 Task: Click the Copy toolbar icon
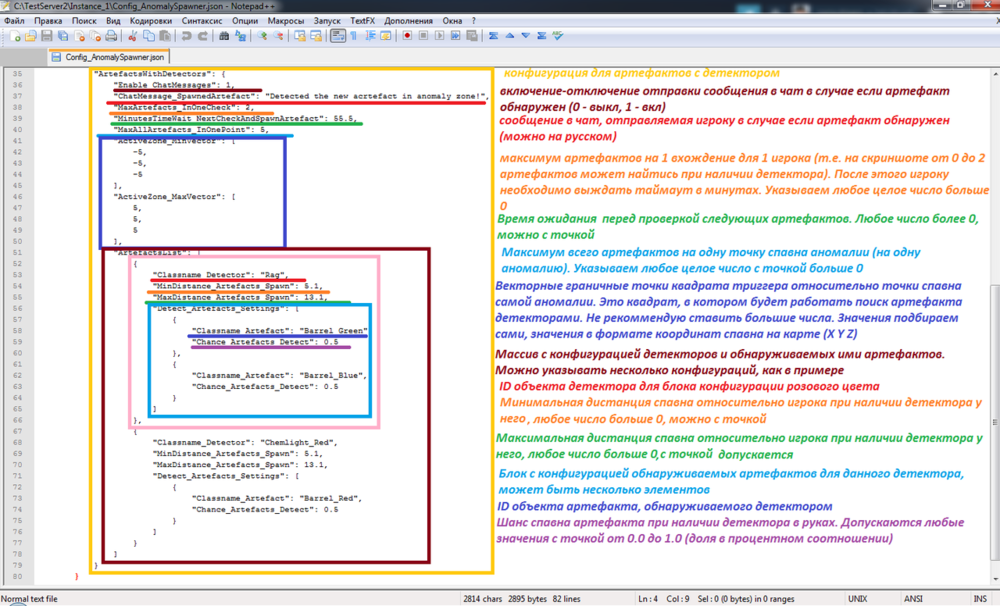(x=149, y=36)
